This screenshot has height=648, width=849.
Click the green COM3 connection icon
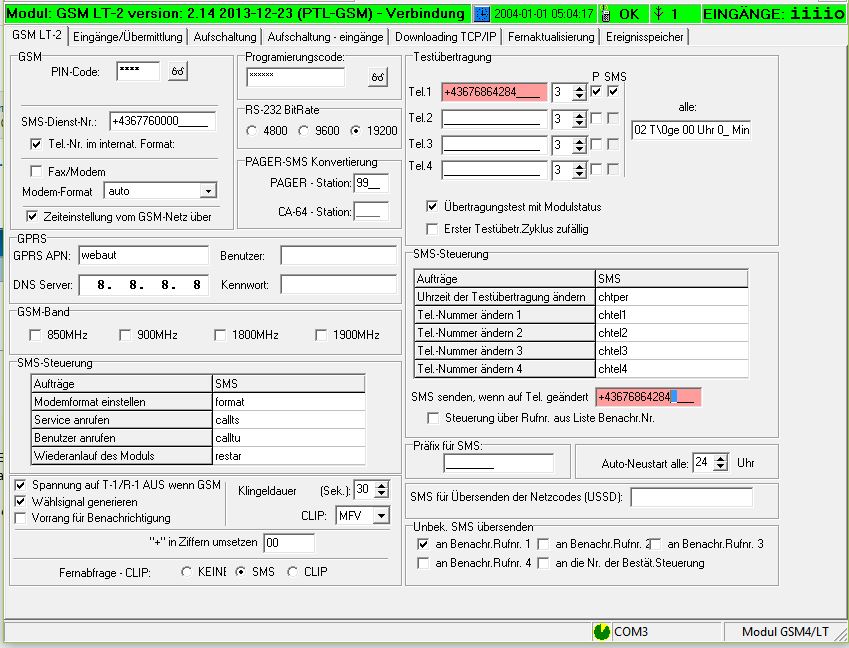point(601,632)
